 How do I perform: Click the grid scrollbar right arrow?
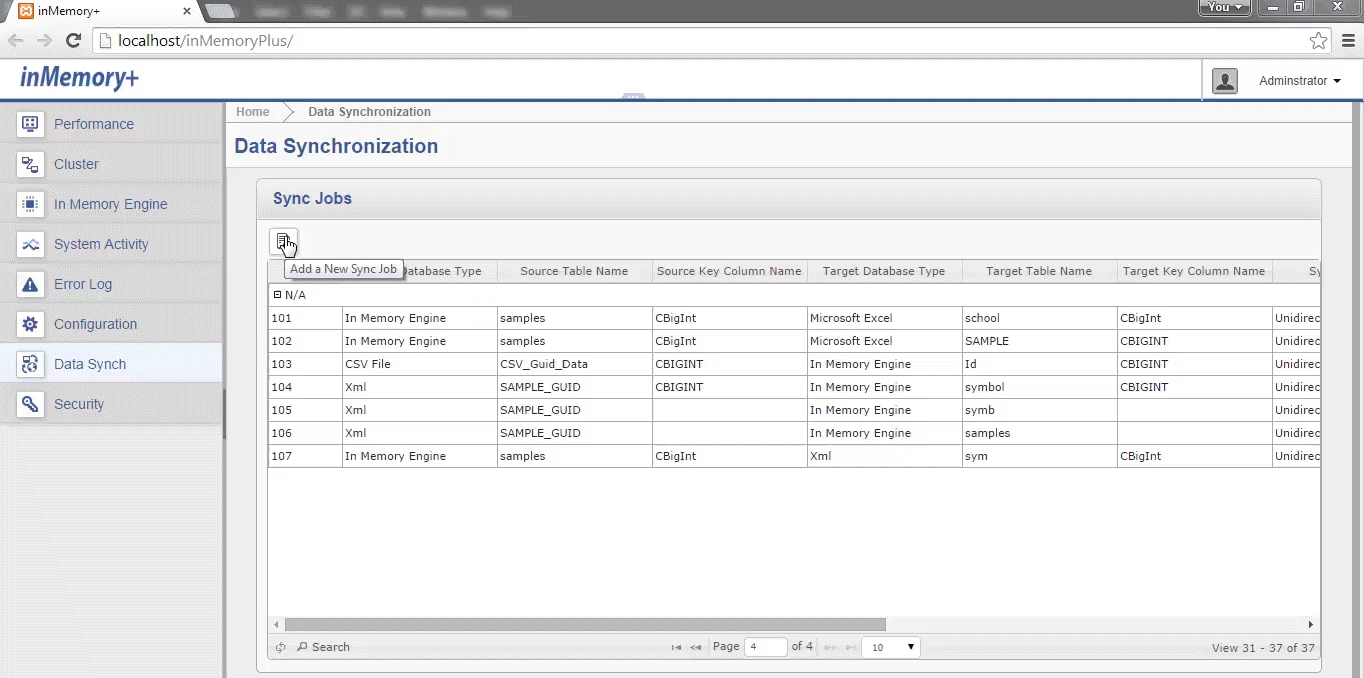pyautogui.click(x=1312, y=624)
